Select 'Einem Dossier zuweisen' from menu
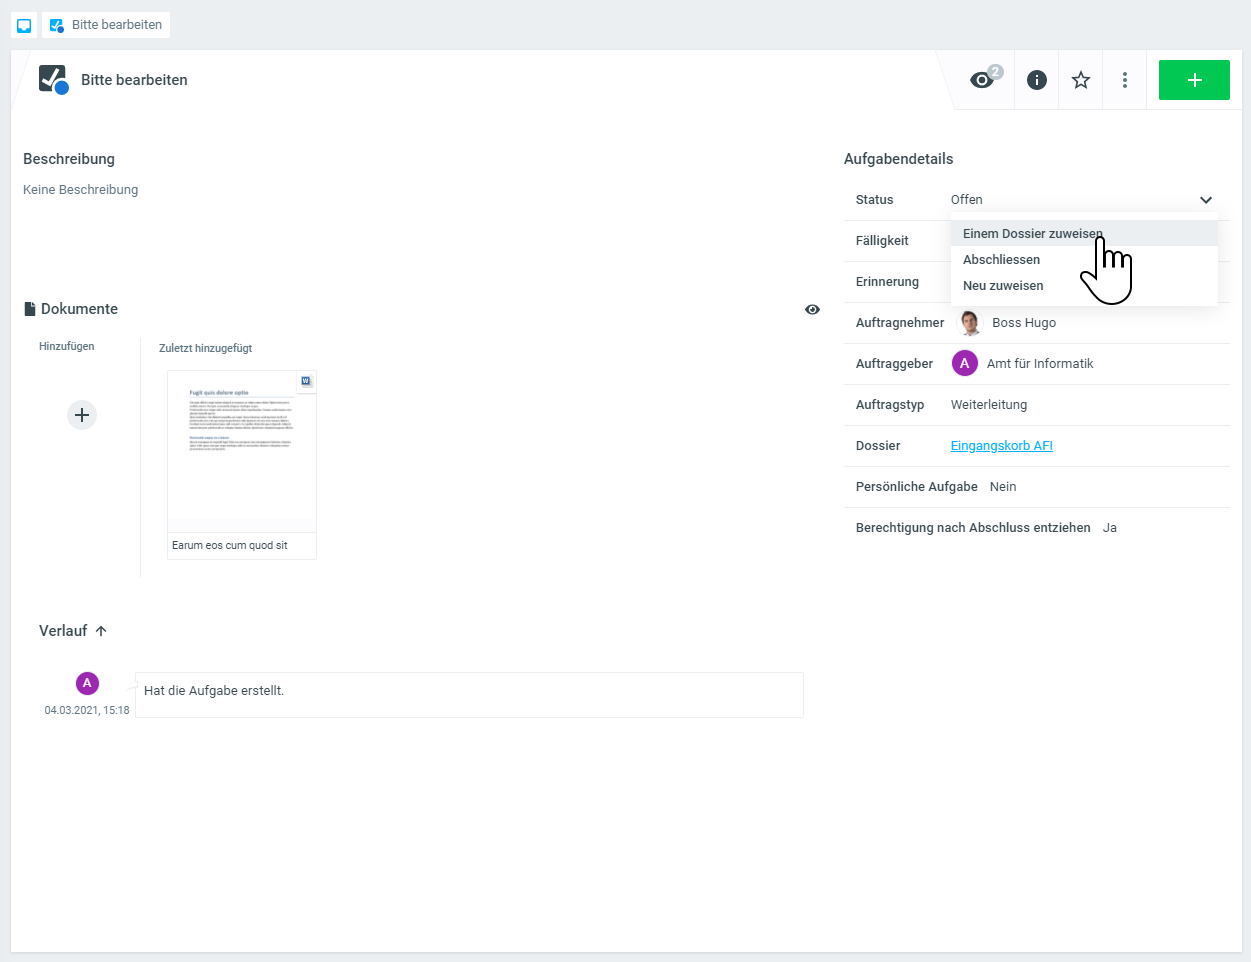Viewport: 1251px width, 962px height. click(1032, 234)
